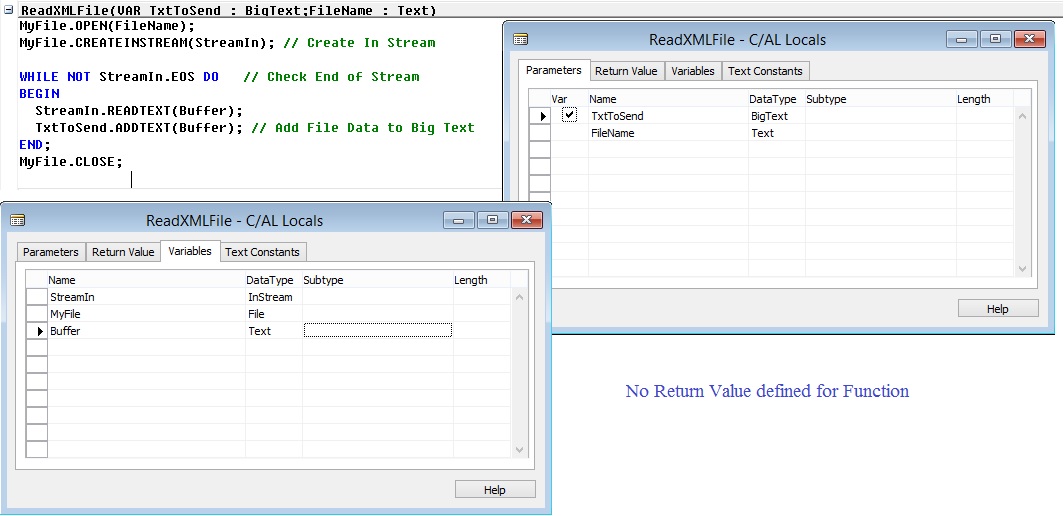Open the Return Value tab in the right dialog

click(626, 71)
